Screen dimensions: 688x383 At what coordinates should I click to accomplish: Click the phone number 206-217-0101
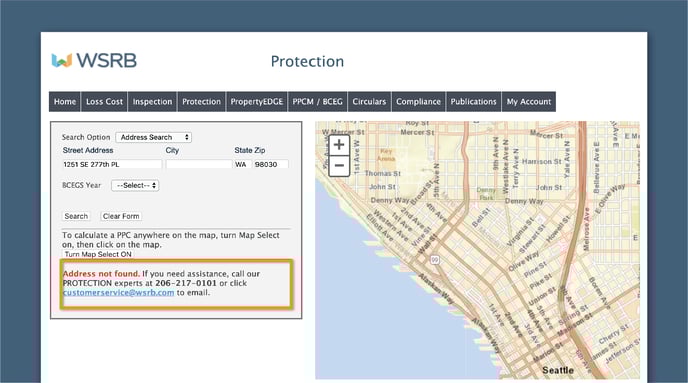point(186,283)
